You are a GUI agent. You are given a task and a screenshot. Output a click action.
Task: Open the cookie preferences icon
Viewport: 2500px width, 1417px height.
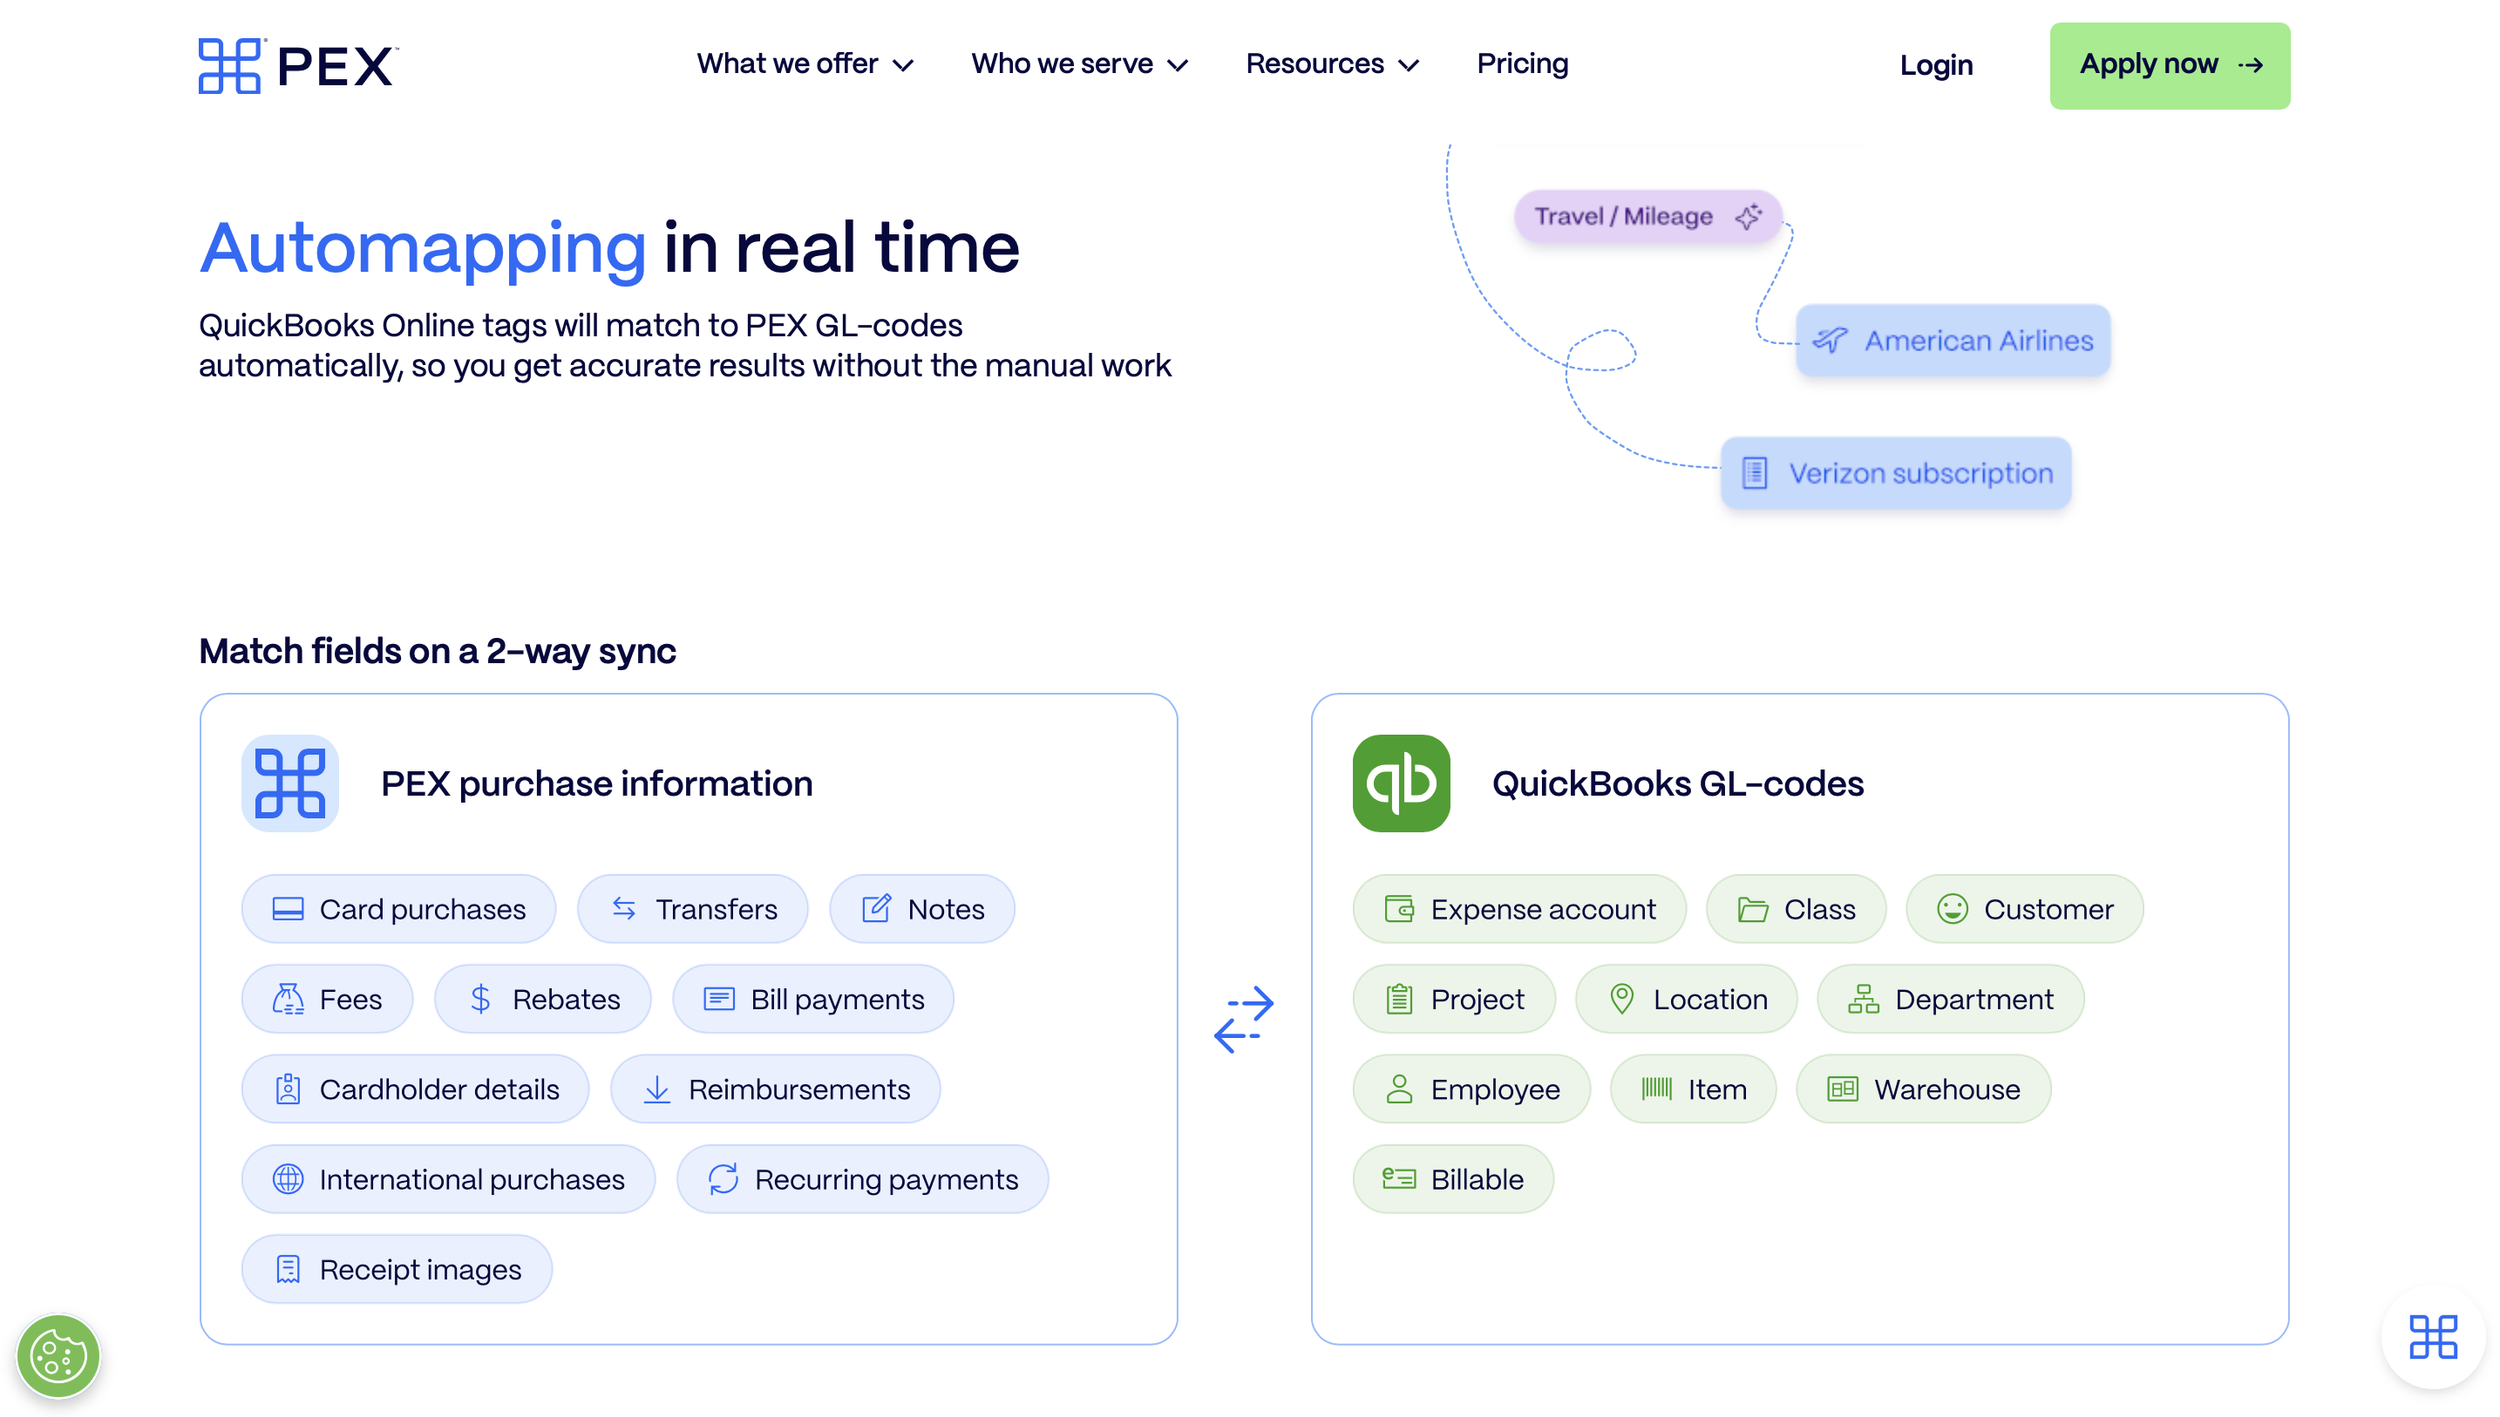click(58, 1356)
